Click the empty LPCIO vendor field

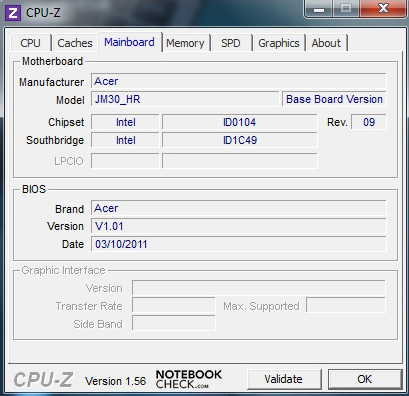(x=125, y=161)
